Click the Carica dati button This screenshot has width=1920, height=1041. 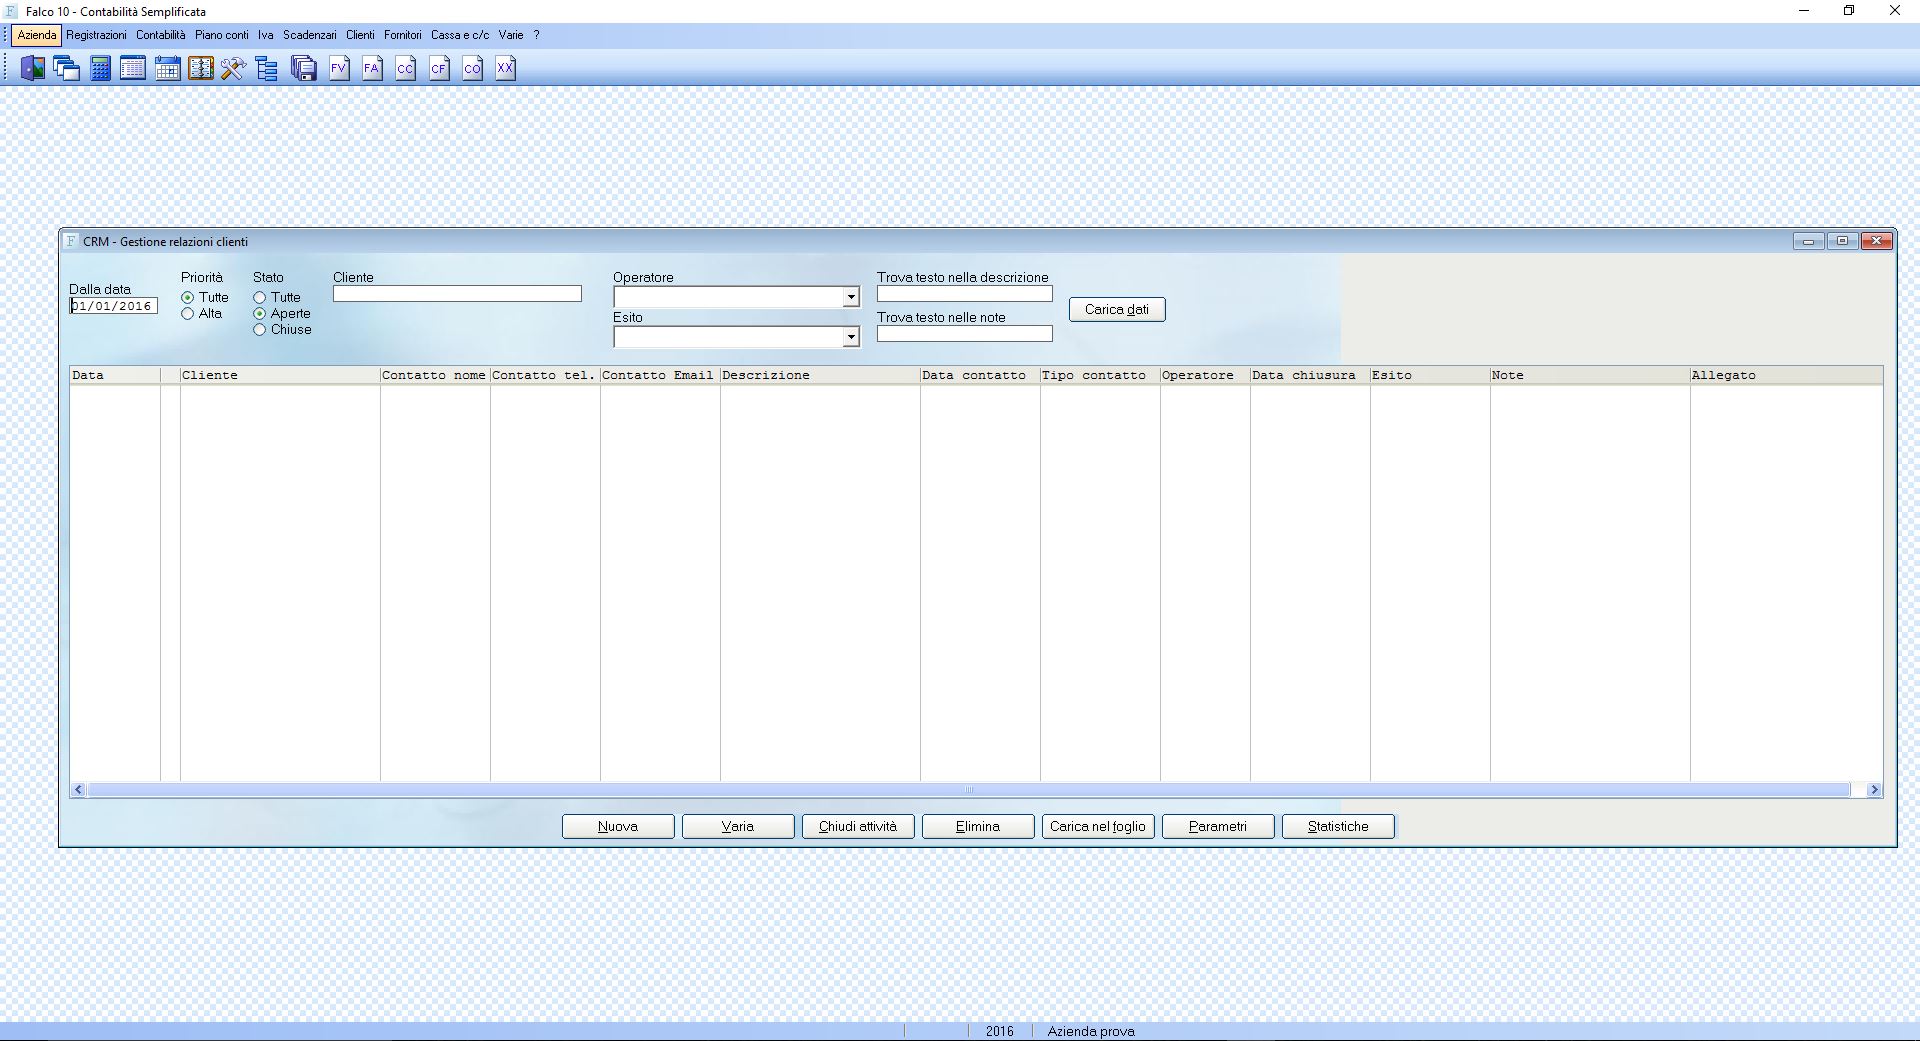[x=1117, y=309]
